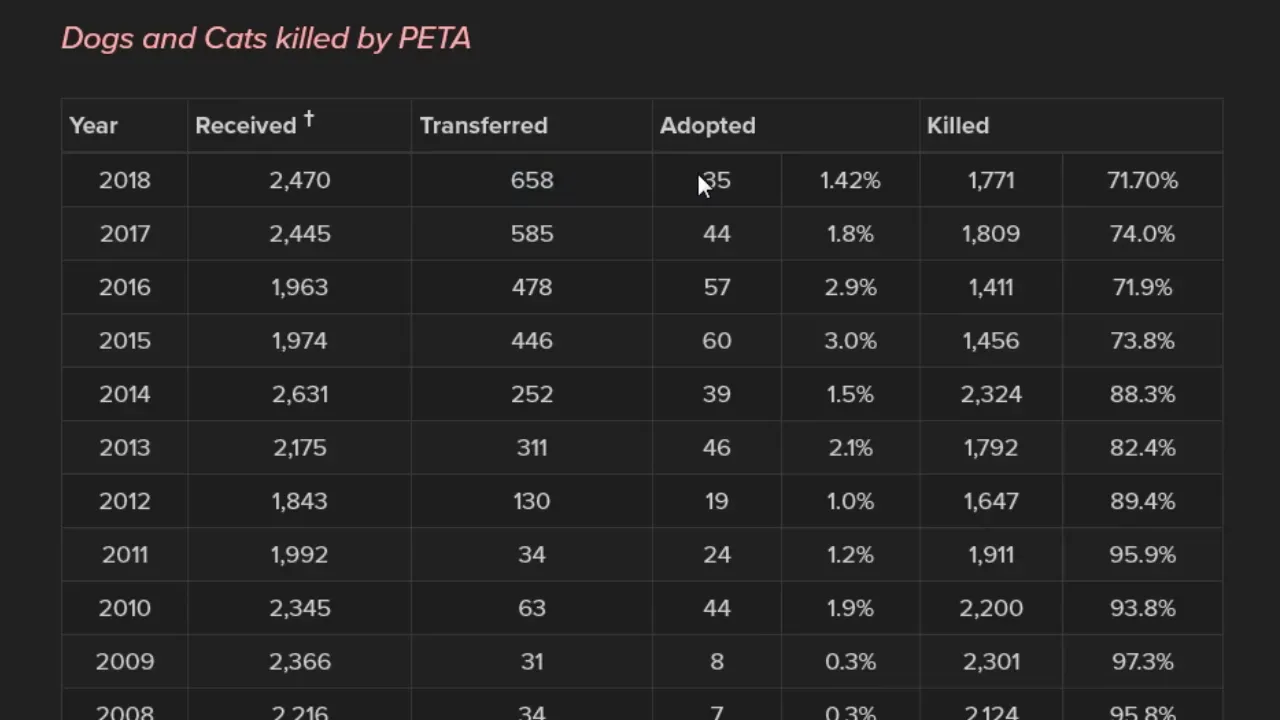Viewport: 1280px width, 720px height.
Task: Click the 60 adopted cell for 2015
Action: click(716, 341)
